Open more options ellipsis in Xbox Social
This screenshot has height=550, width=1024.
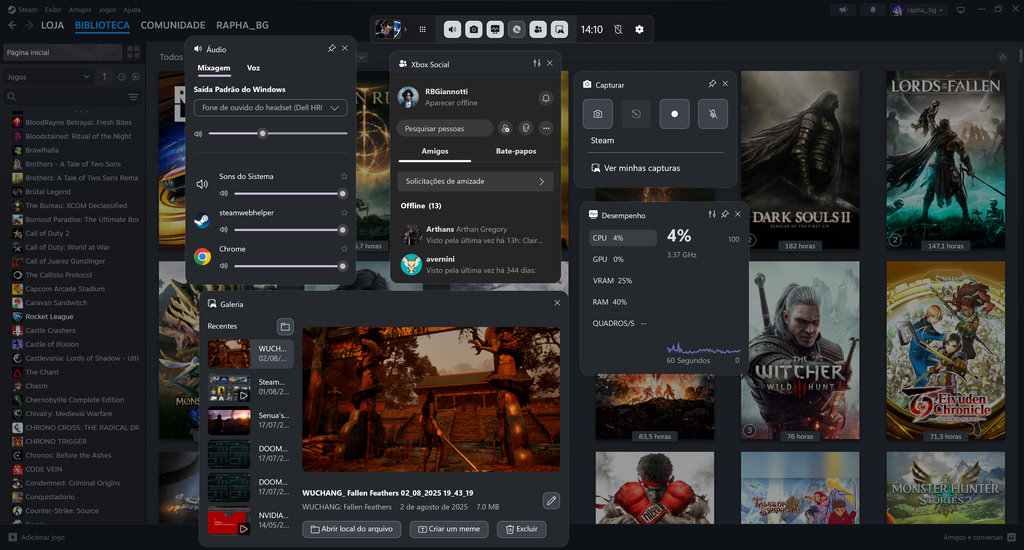[546, 128]
